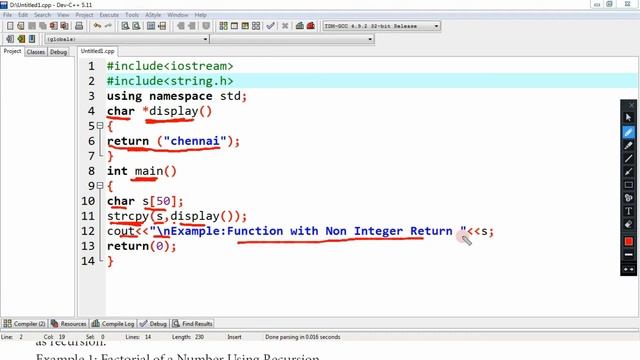Switch to the Debug side tab

click(58, 52)
